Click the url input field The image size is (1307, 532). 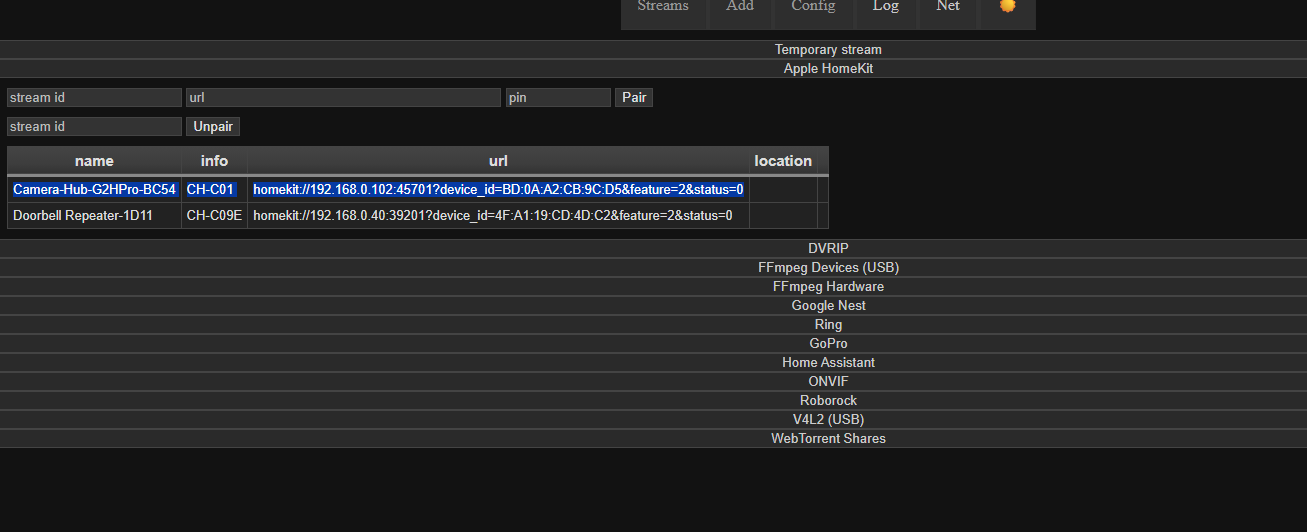[x=343, y=98]
